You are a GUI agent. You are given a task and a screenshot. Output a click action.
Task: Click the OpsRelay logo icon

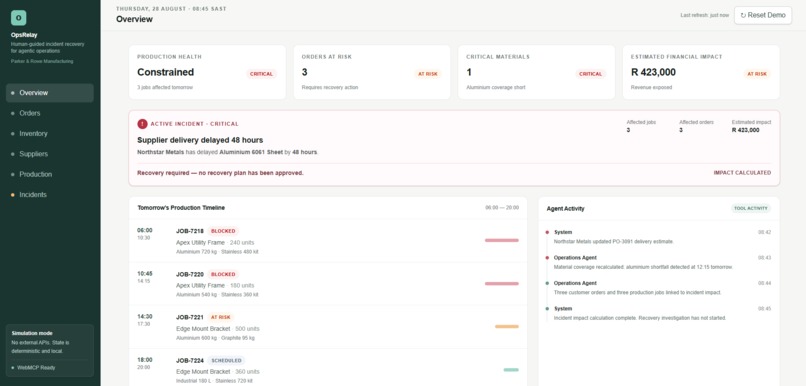[x=19, y=18]
